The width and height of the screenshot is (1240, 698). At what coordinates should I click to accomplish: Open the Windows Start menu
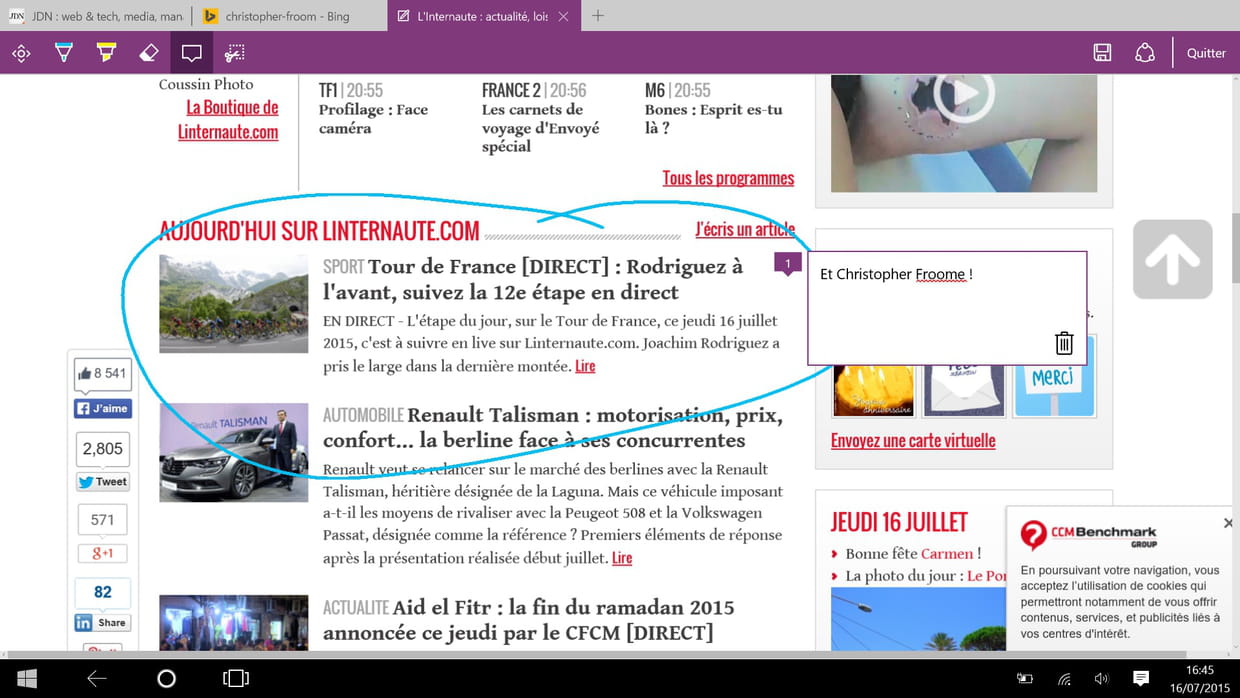point(27,679)
